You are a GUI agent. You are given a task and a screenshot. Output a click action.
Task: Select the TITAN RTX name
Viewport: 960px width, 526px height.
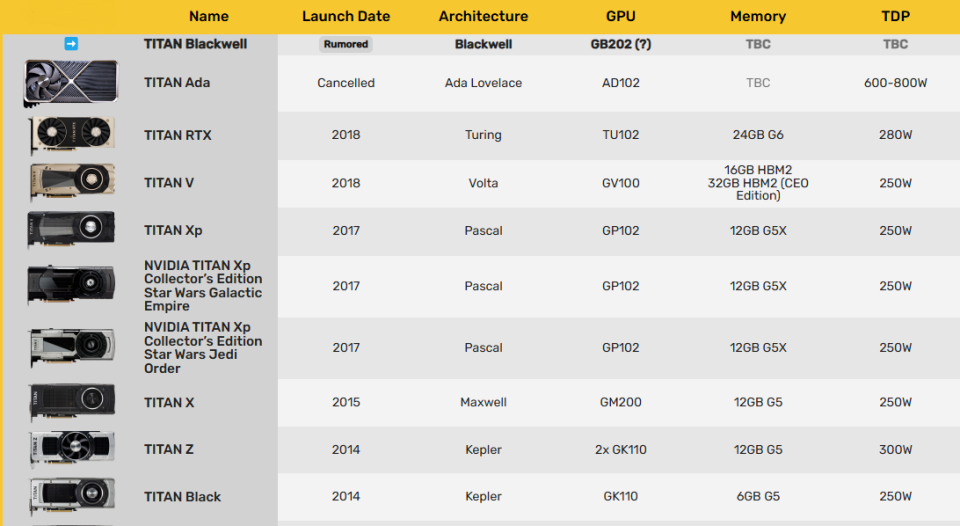(x=178, y=135)
